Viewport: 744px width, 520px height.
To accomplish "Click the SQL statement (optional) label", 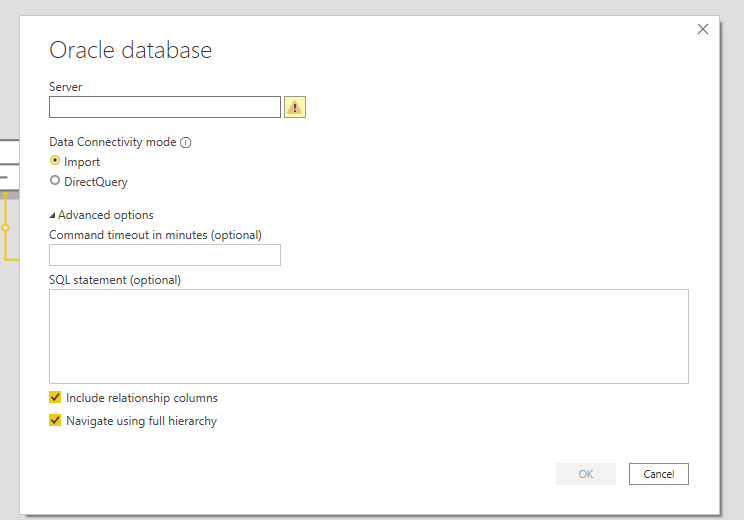I will coord(115,280).
